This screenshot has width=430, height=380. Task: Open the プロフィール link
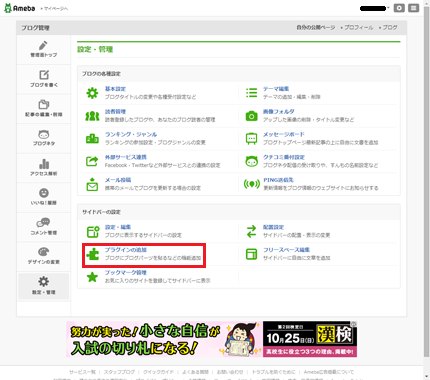(359, 27)
